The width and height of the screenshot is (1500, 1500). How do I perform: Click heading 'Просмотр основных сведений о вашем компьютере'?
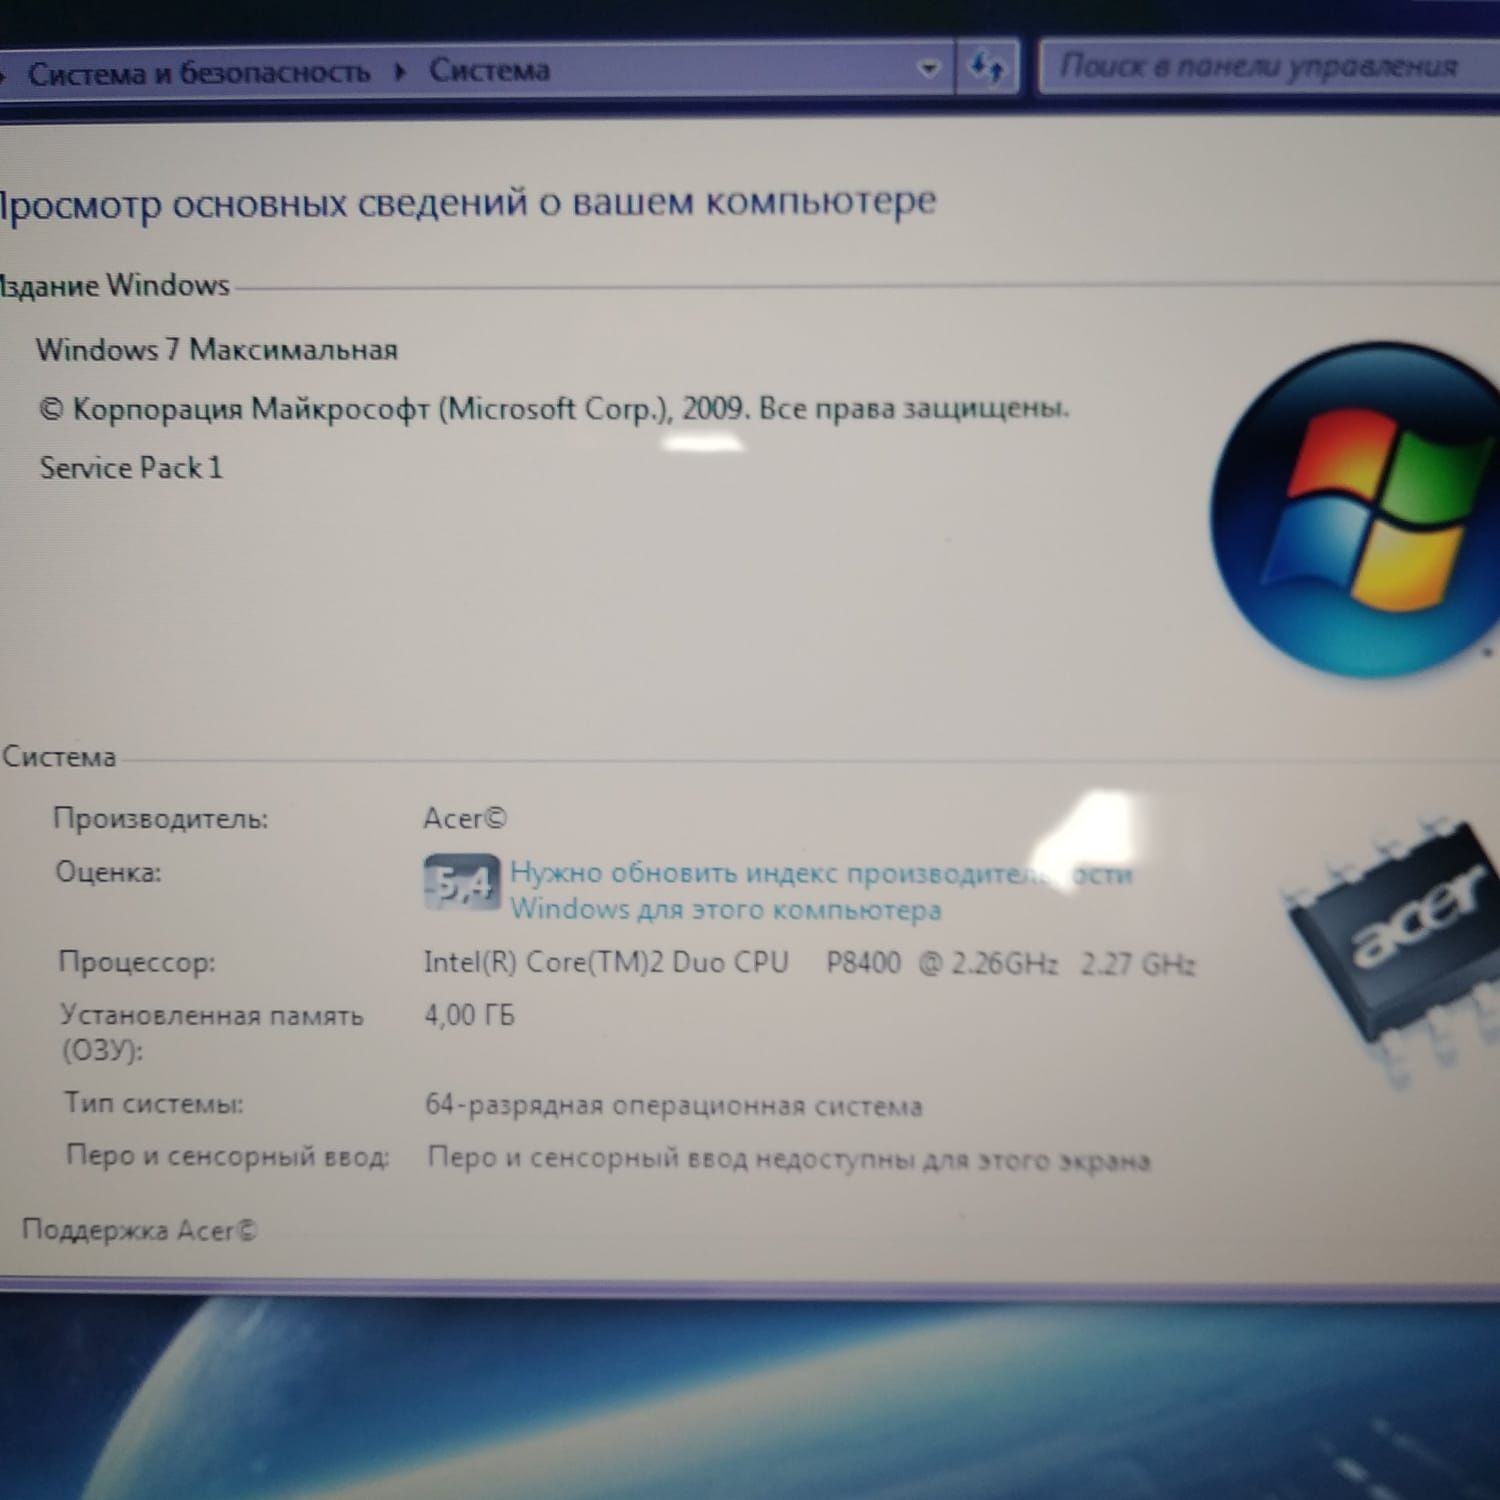[468, 204]
